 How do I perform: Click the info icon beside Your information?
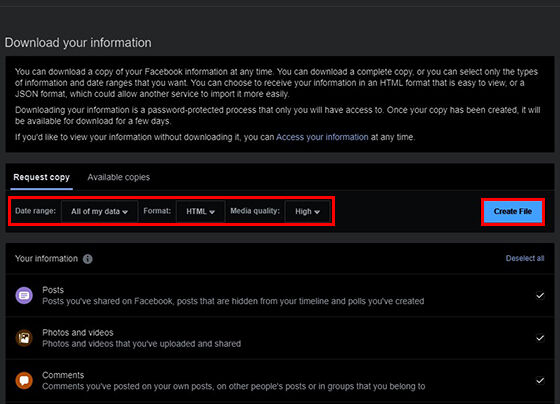pos(88,259)
